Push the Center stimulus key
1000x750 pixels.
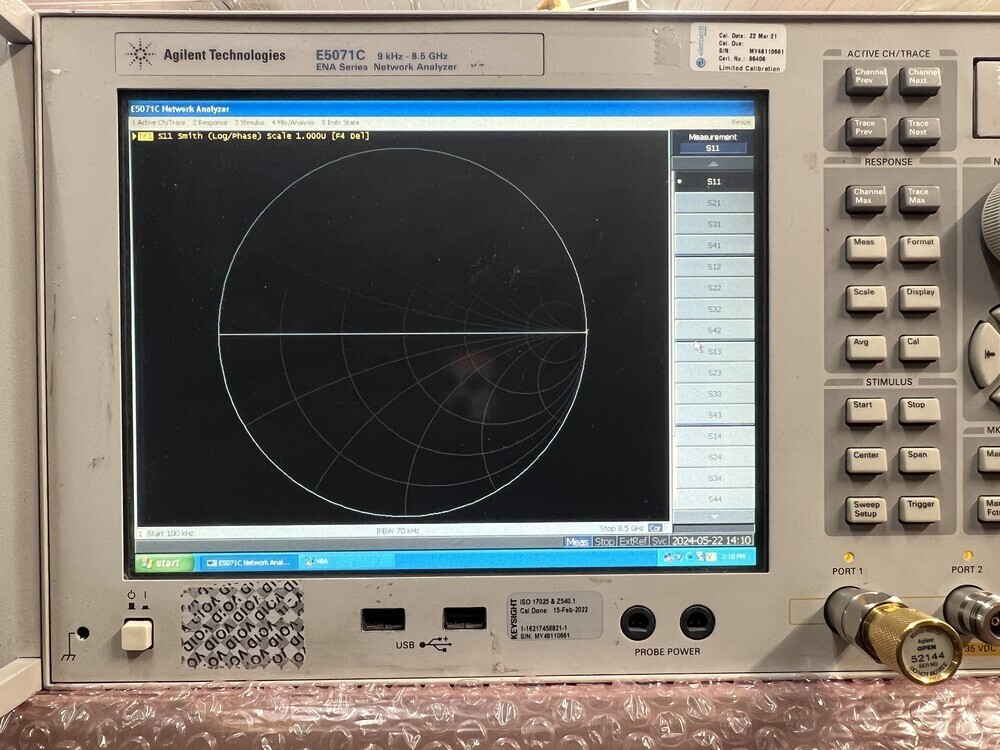865,461
